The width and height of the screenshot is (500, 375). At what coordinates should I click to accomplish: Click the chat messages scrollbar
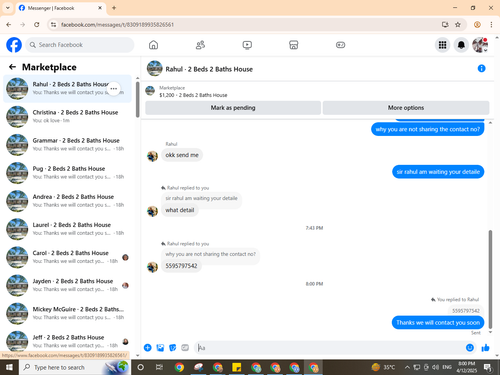click(x=490, y=279)
